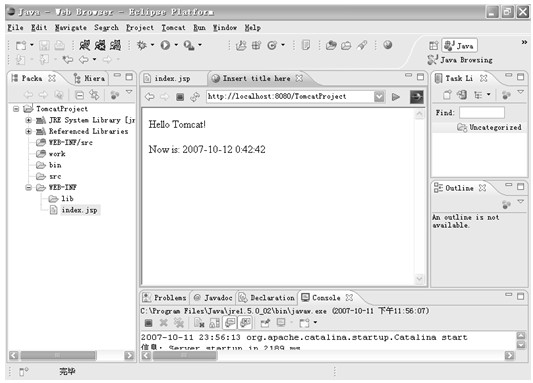Screen dimensions: 533x383
Task: Click the Run toolbar icon
Action: (165, 45)
